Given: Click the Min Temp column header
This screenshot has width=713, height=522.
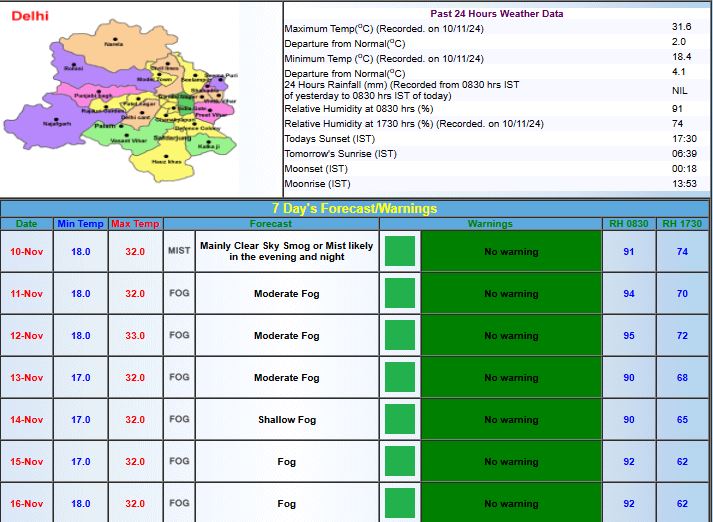Looking at the screenshot, I should coord(80,224).
